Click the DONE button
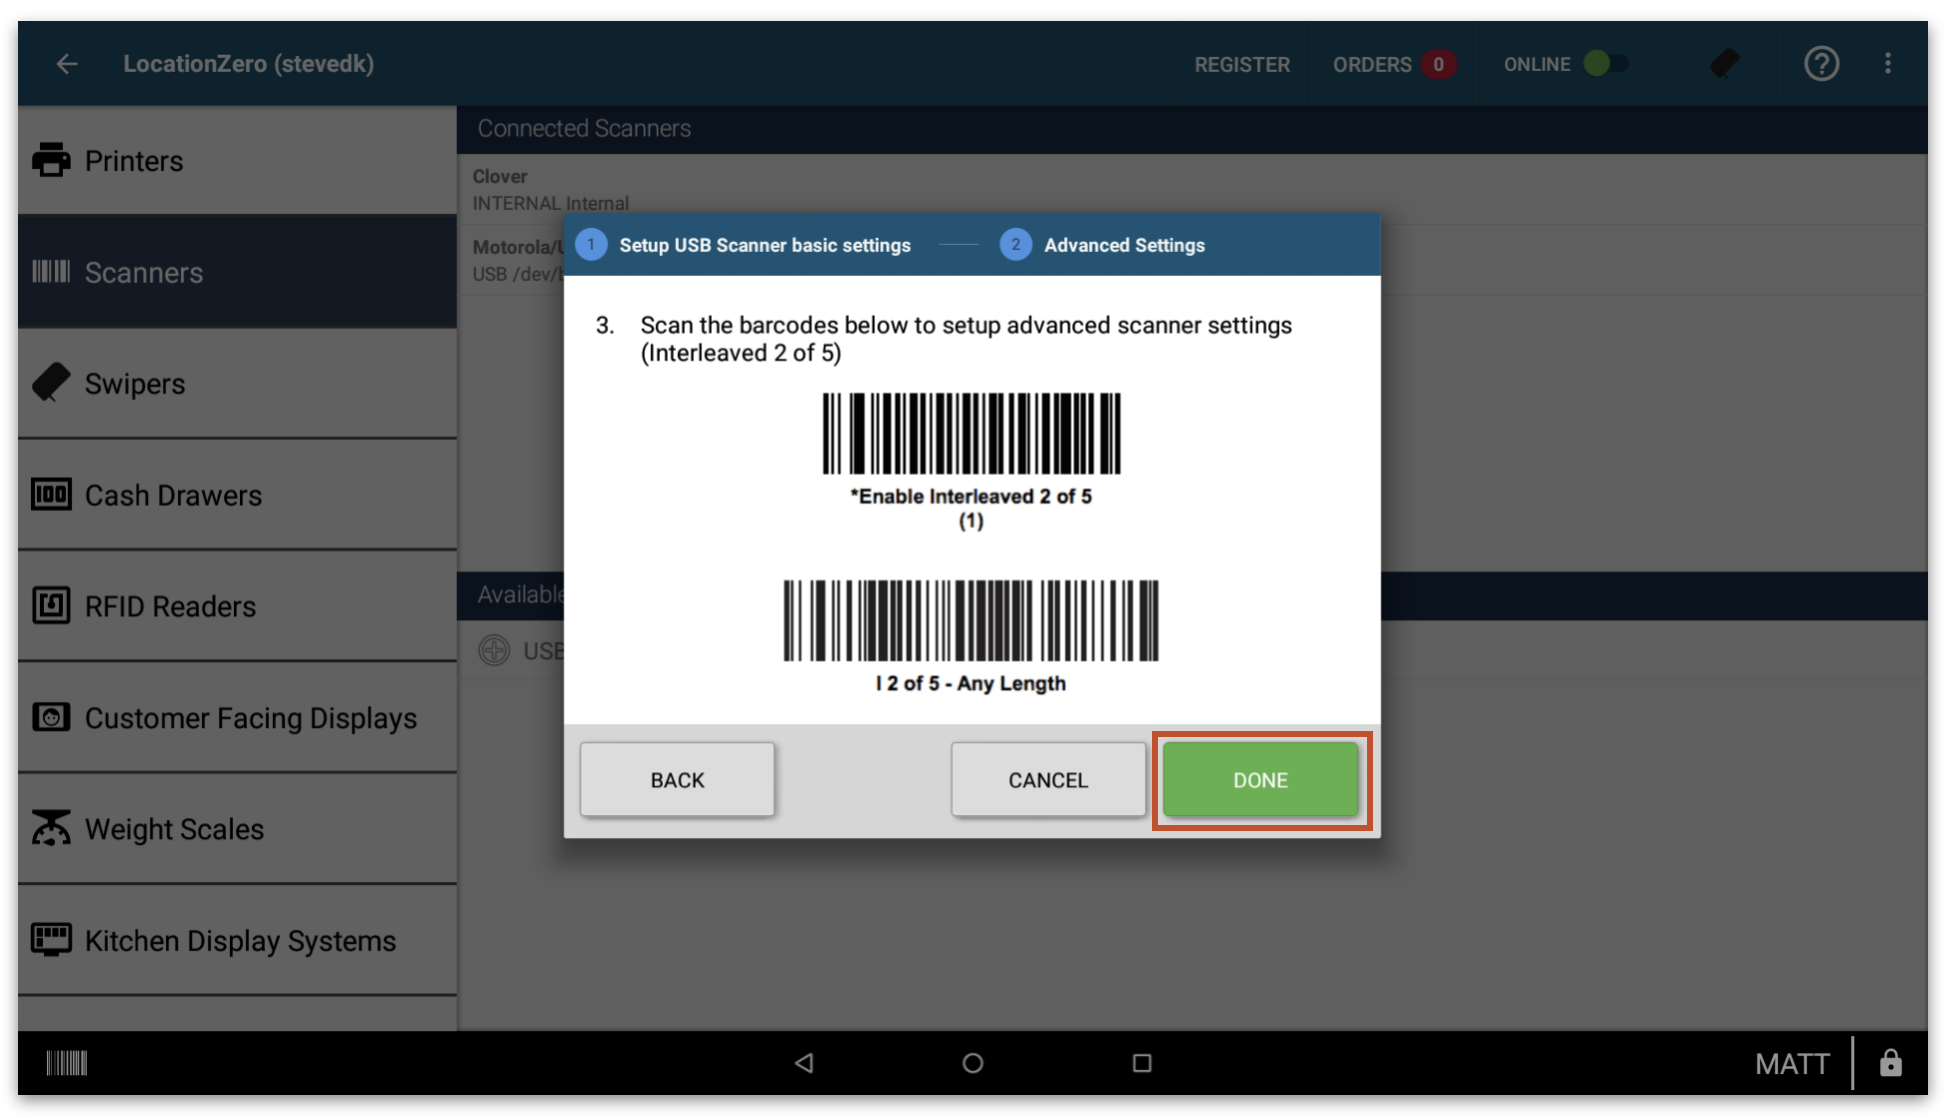This screenshot has height=1120, width=1948. click(1259, 780)
